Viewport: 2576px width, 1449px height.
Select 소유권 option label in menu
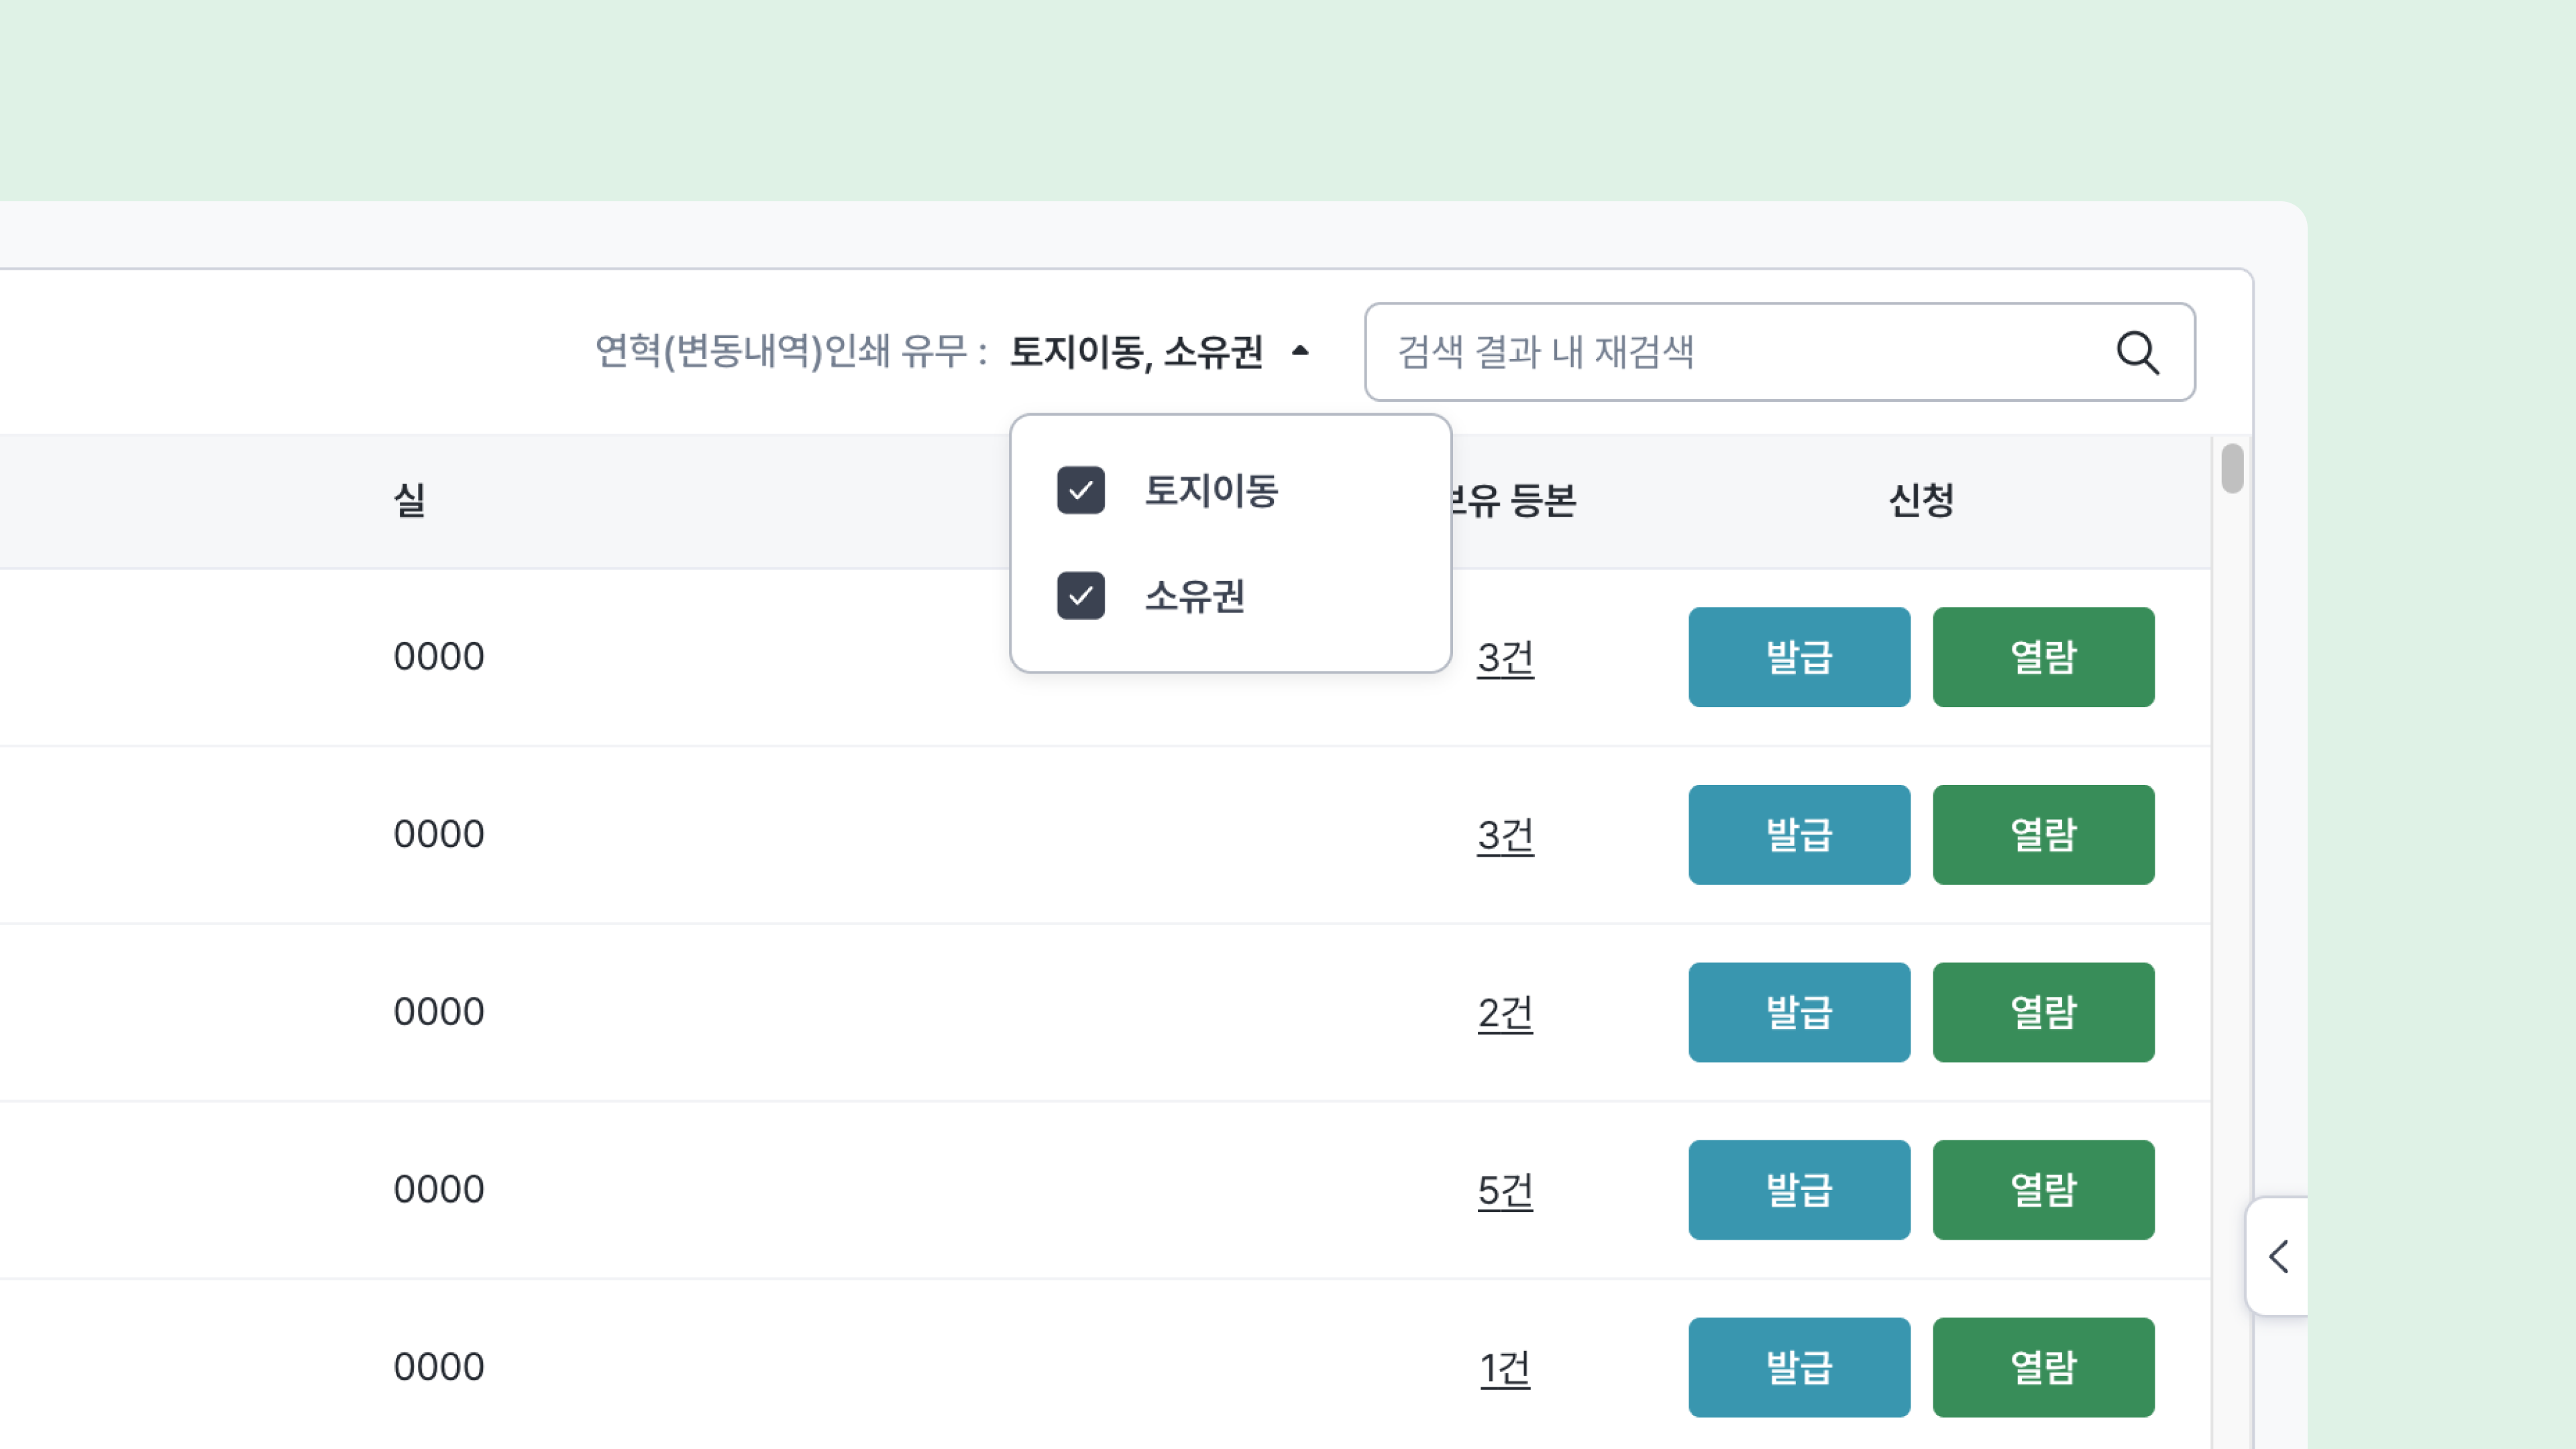tap(1194, 597)
